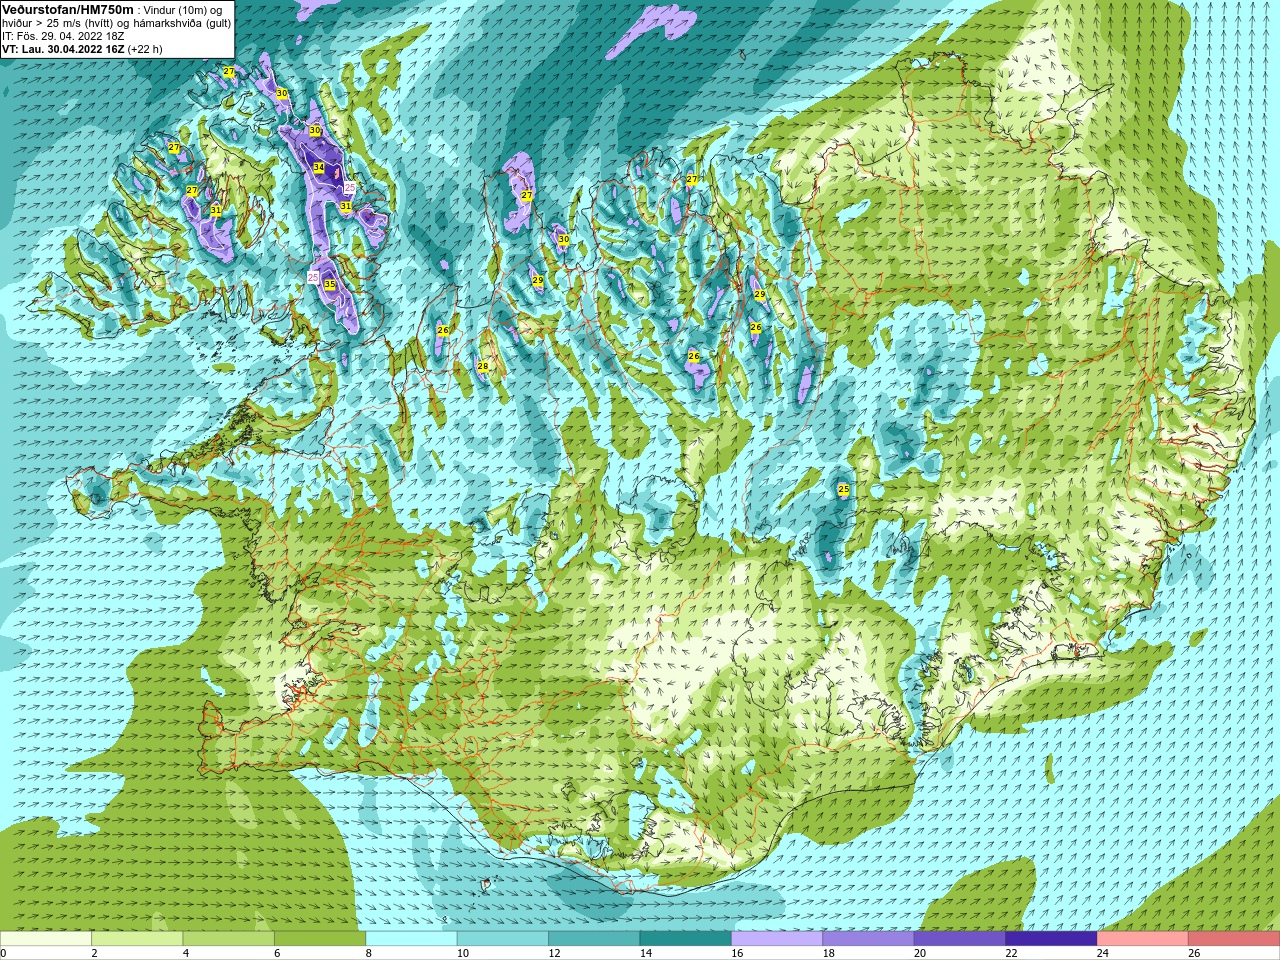Pick the 0–2 m/s pale cream legend swatch
The image size is (1280, 960).
click(x=46, y=939)
